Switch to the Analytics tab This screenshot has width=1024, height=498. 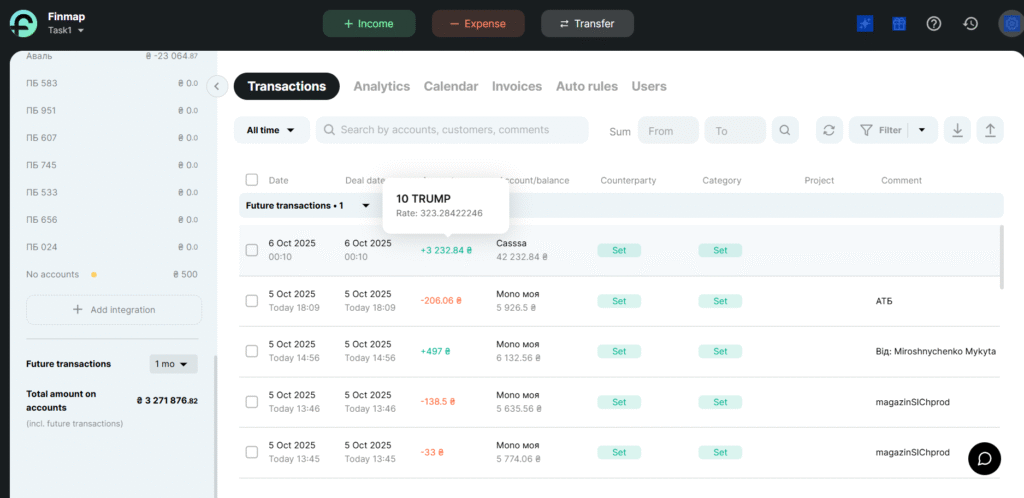(381, 87)
